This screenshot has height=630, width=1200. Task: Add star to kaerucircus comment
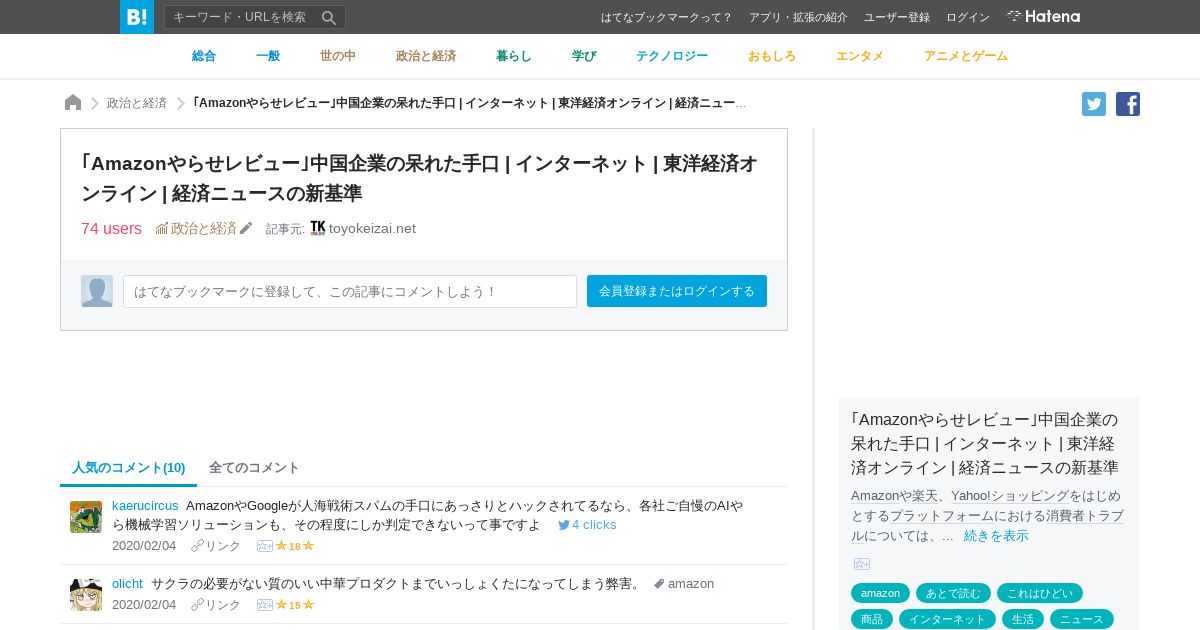point(264,546)
